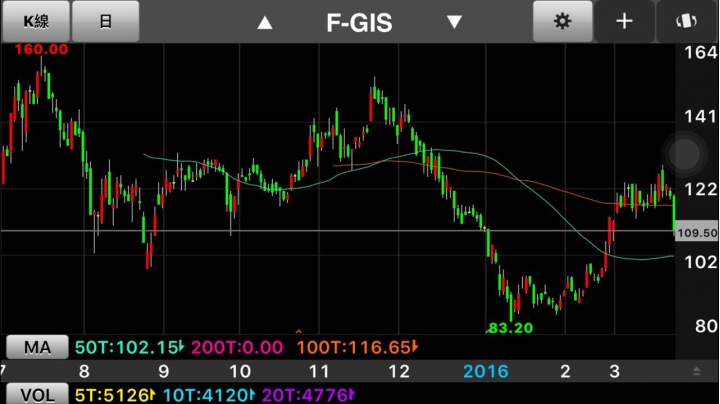The image size is (720, 404).
Task: Open MA indicator settings
Action: [37, 347]
